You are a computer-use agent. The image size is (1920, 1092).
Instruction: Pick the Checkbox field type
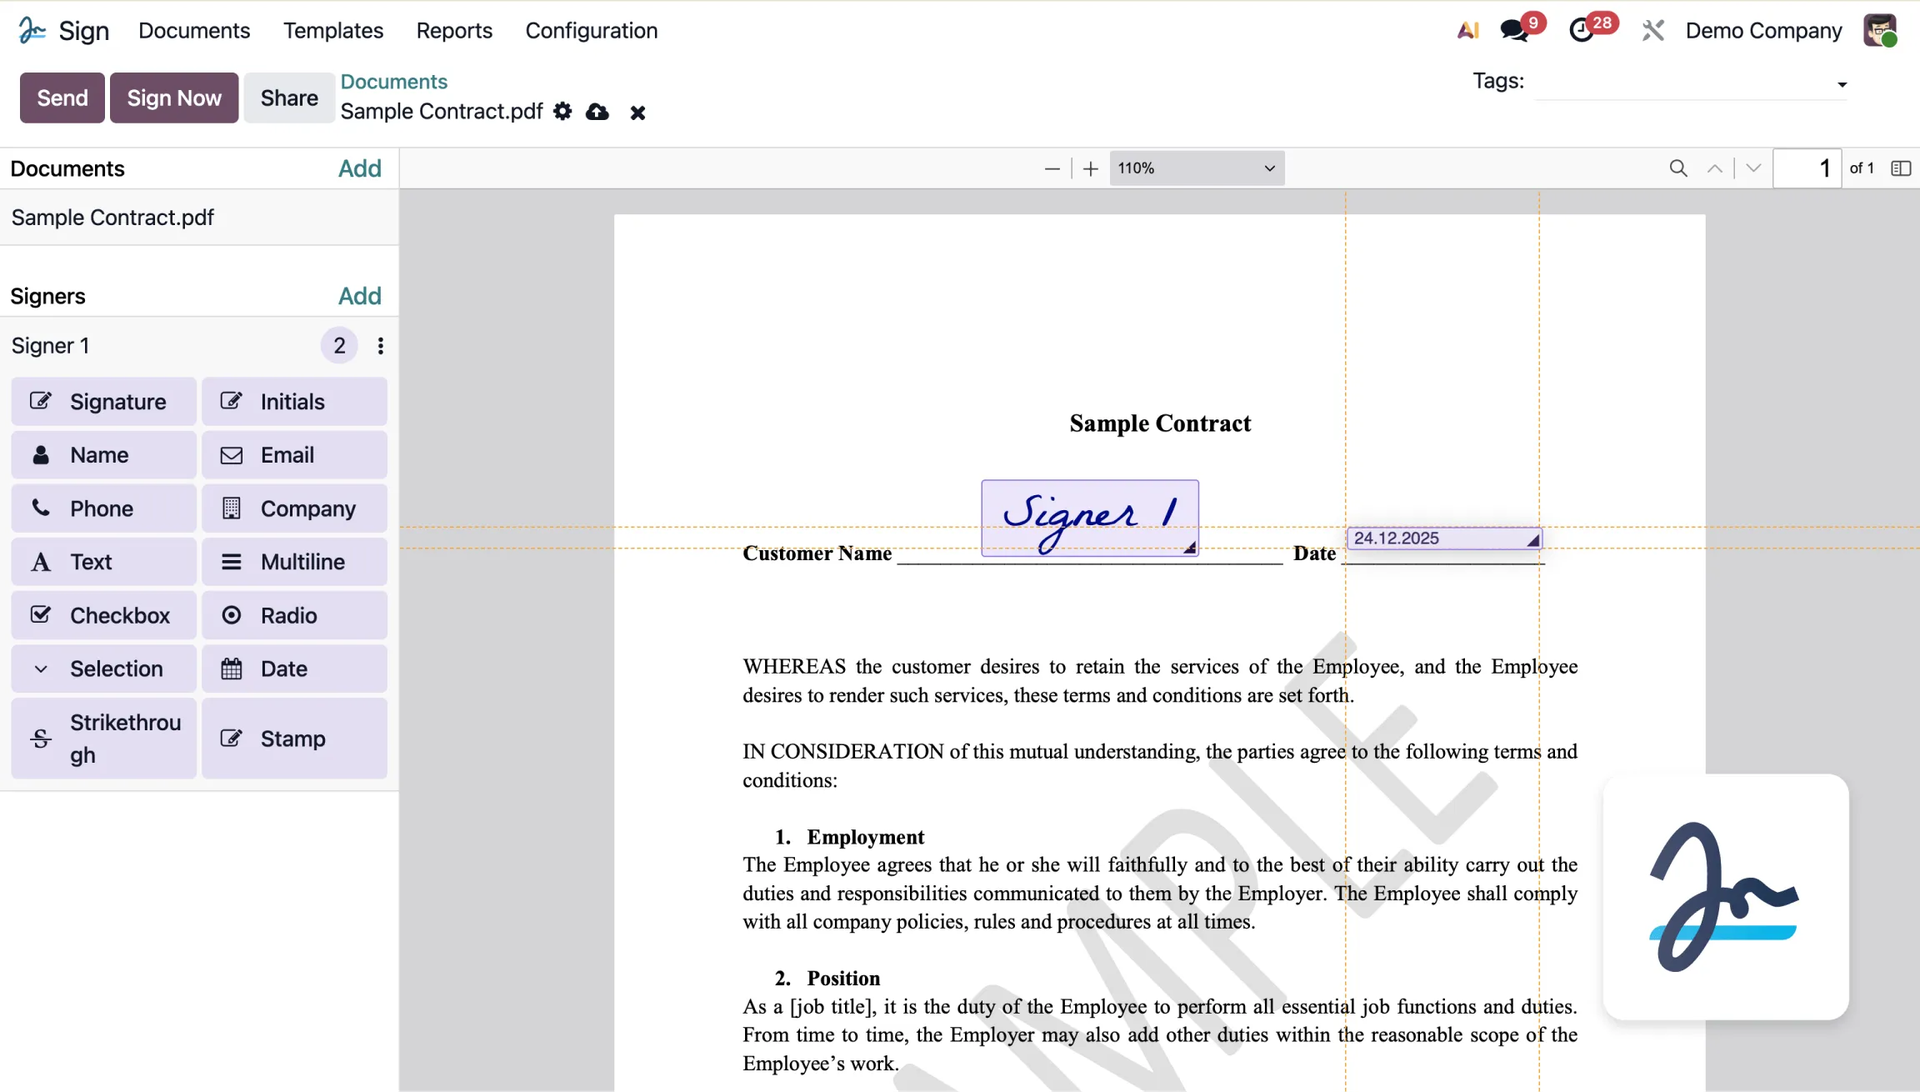[104, 616]
